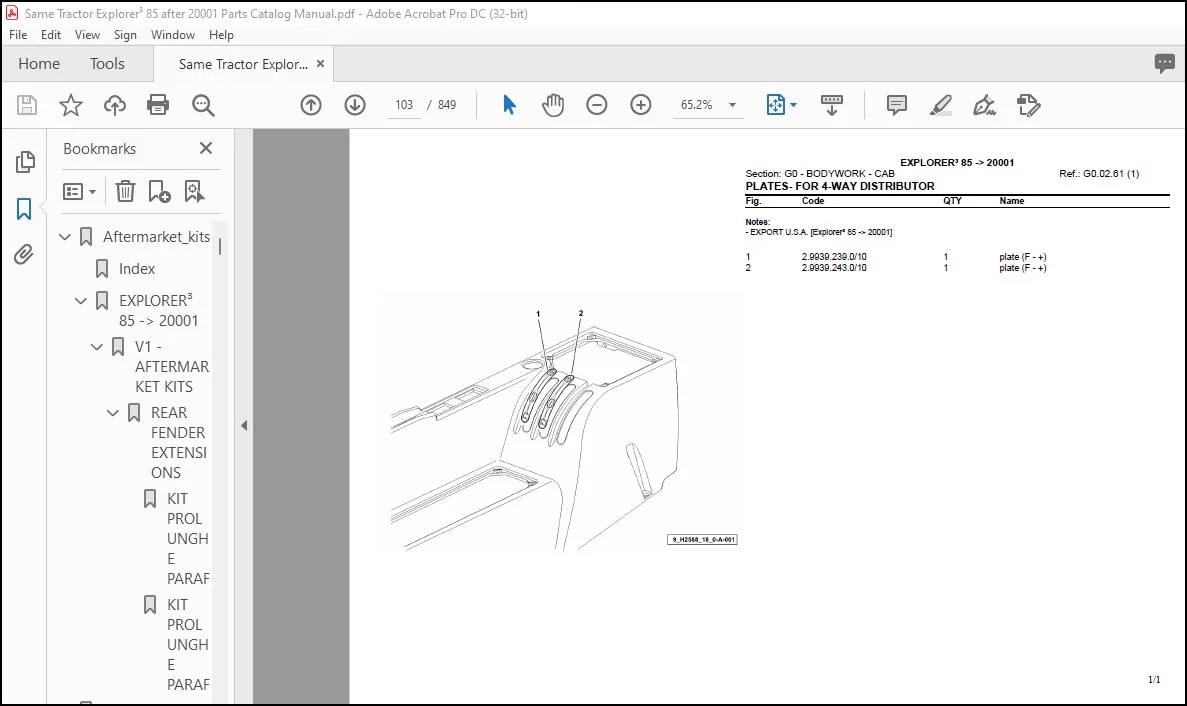1187x706 pixels.
Task: Click the zoom percentage field 65.2%
Action: click(696, 105)
